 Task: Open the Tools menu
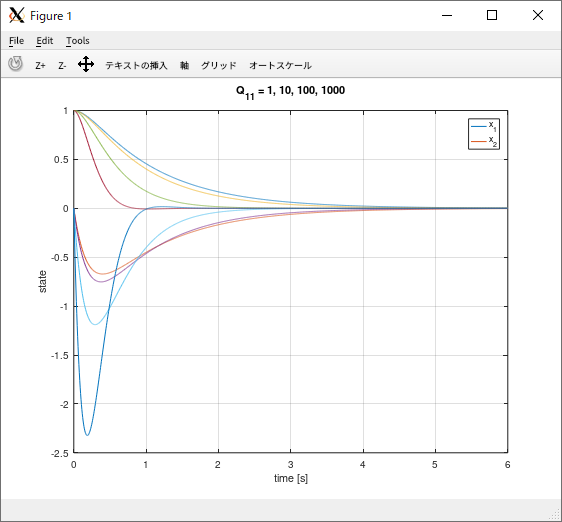(x=78, y=41)
